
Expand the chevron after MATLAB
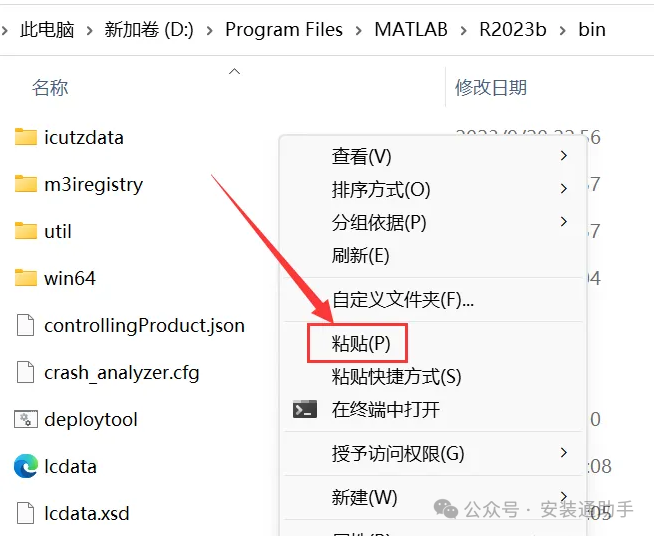(x=464, y=30)
